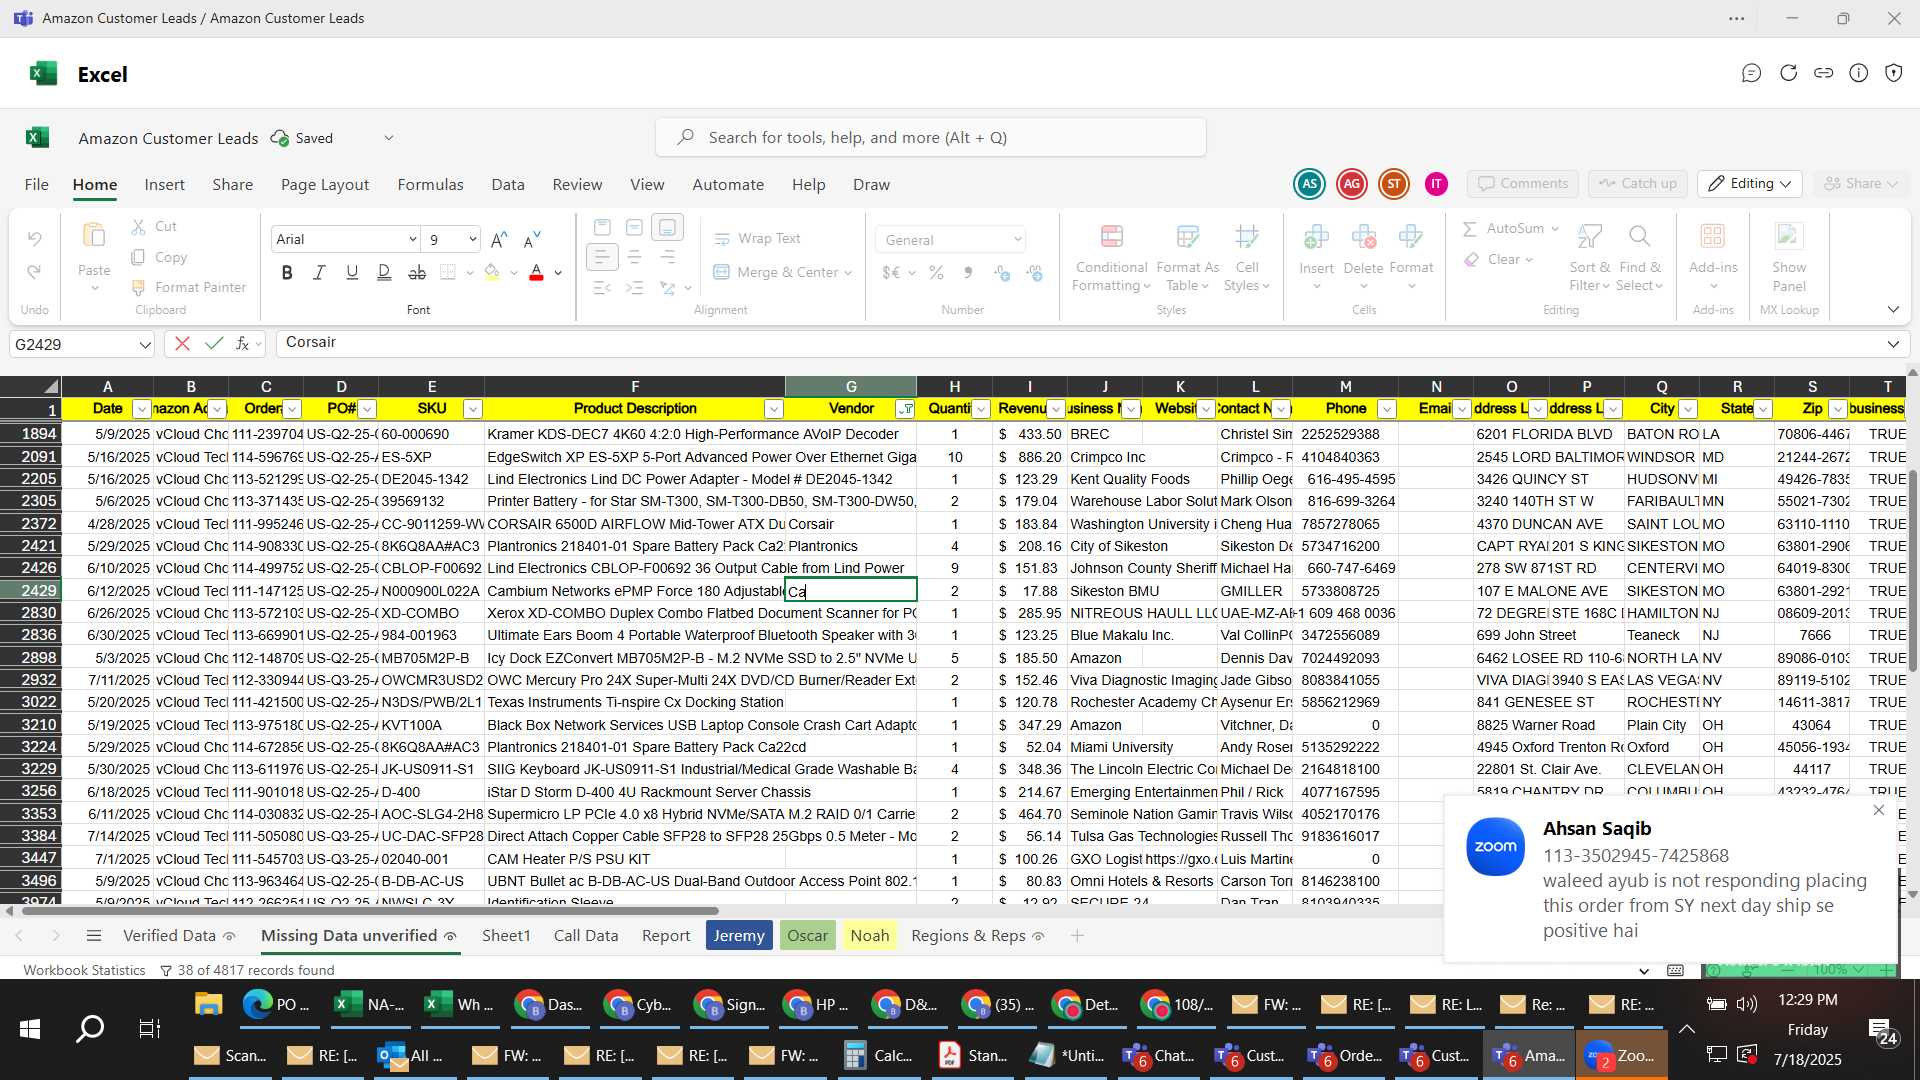Open the Calculator taskbar app
Screen dimensions: 1920x1080
tap(879, 1056)
